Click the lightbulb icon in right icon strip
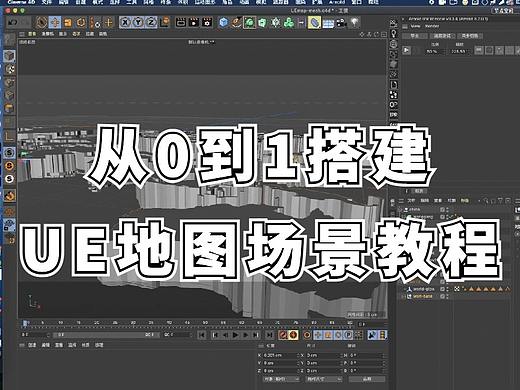 [394, 33]
